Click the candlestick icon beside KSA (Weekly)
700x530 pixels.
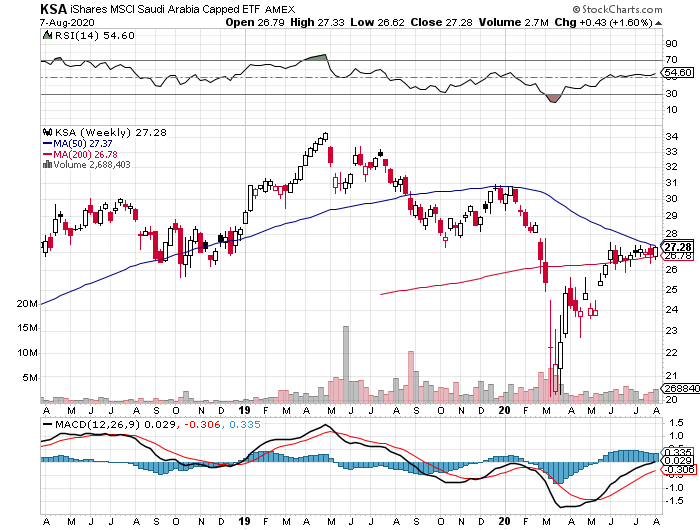click(47, 132)
